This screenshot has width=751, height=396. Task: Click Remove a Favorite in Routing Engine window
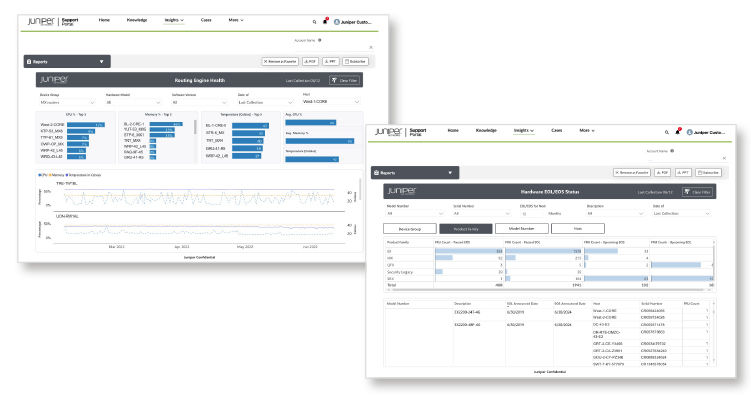pyautogui.click(x=280, y=62)
